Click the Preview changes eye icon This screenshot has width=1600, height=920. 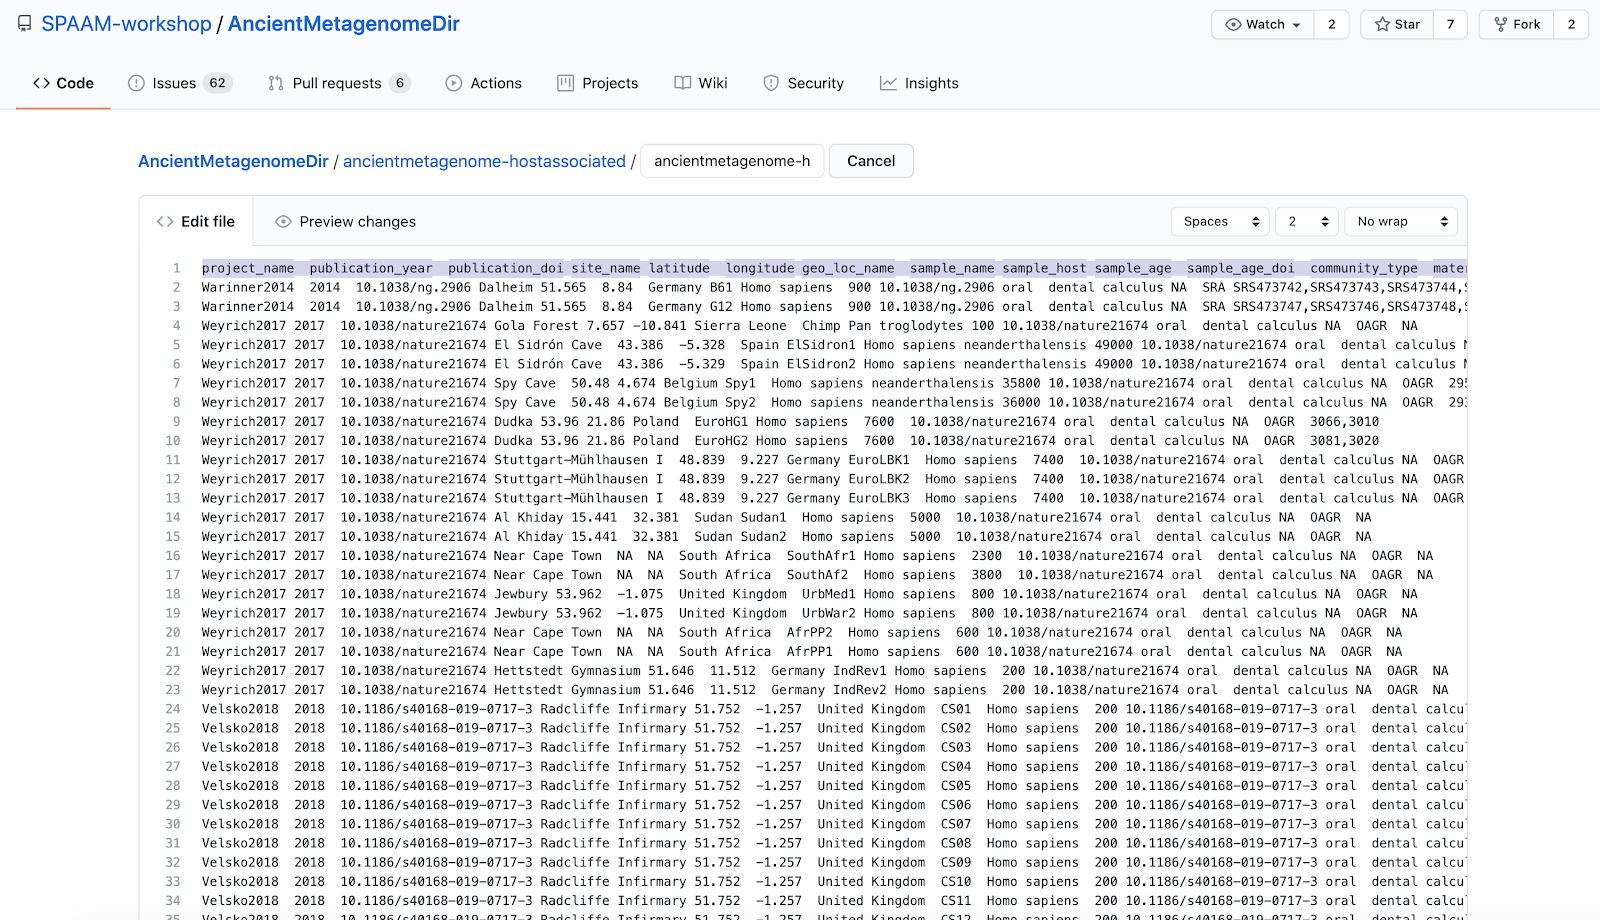[283, 221]
